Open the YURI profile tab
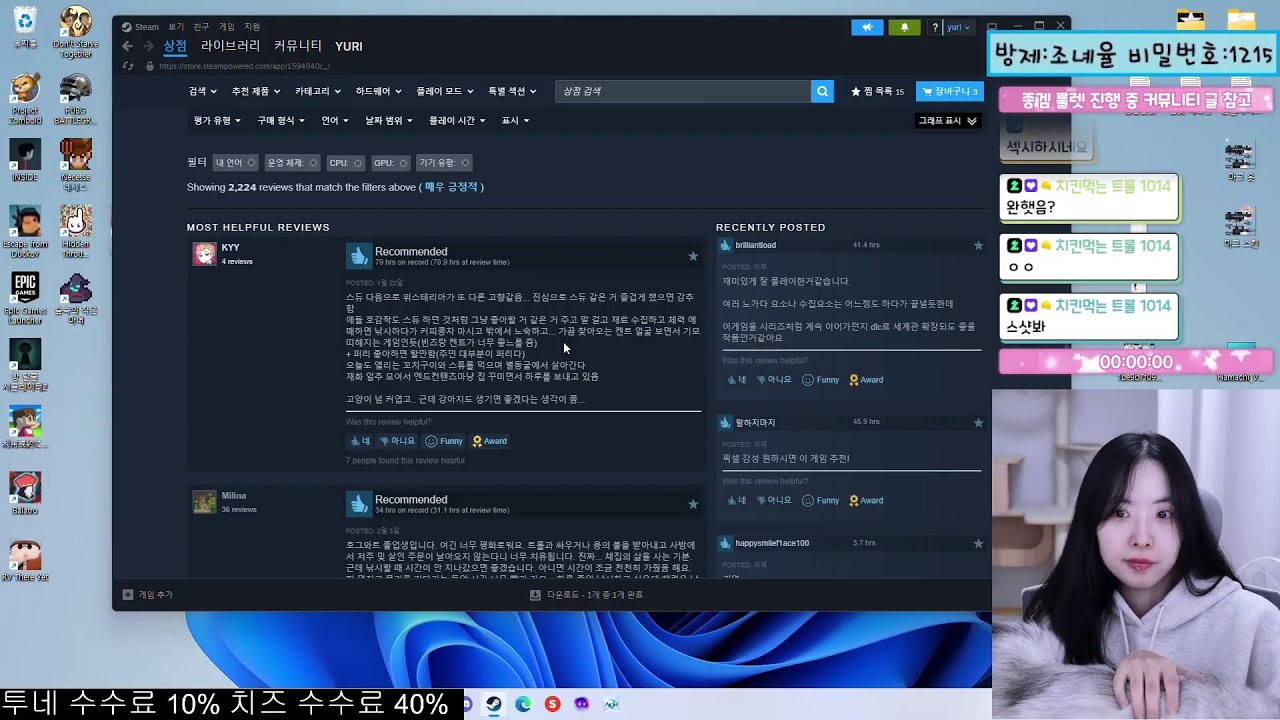The height and width of the screenshot is (720, 1280). 349,47
